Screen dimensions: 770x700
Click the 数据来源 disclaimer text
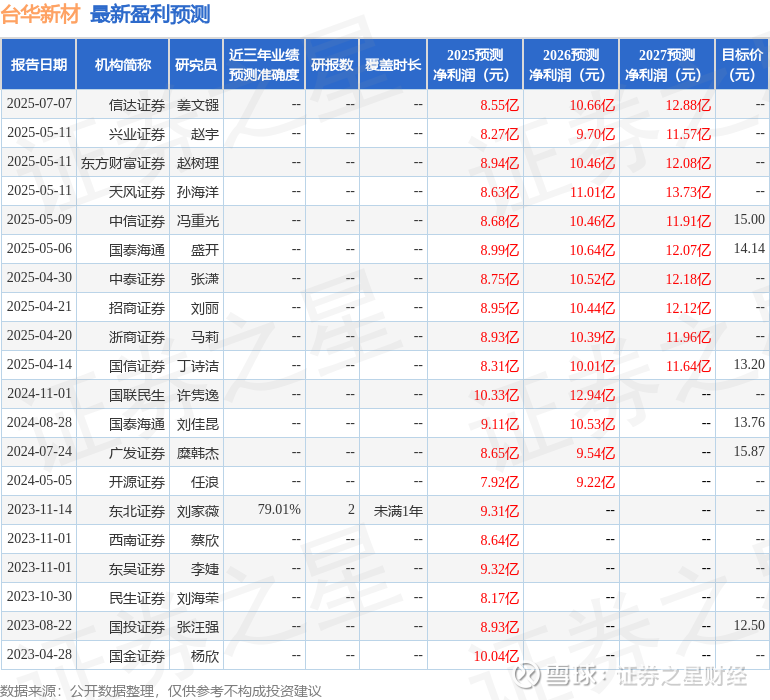coord(161,691)
